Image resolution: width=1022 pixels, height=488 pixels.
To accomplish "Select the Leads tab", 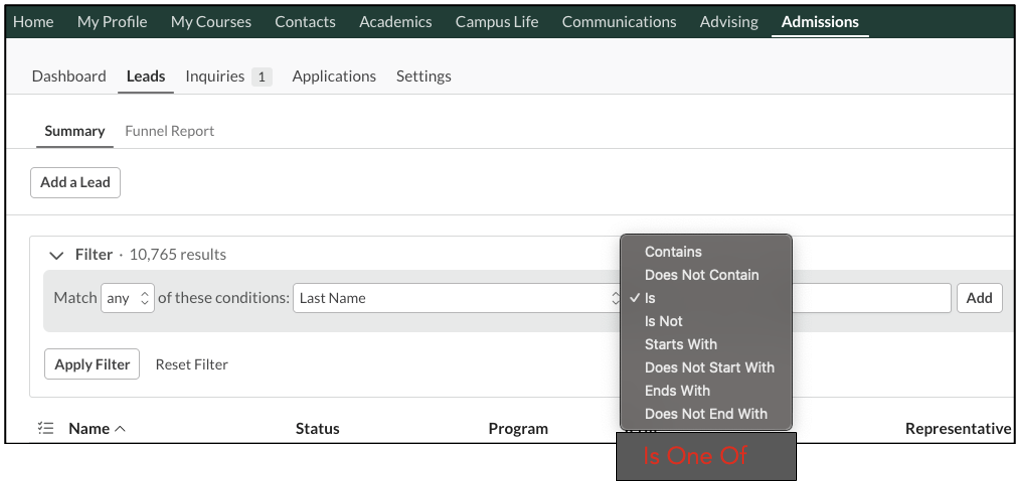I will 145,76.
